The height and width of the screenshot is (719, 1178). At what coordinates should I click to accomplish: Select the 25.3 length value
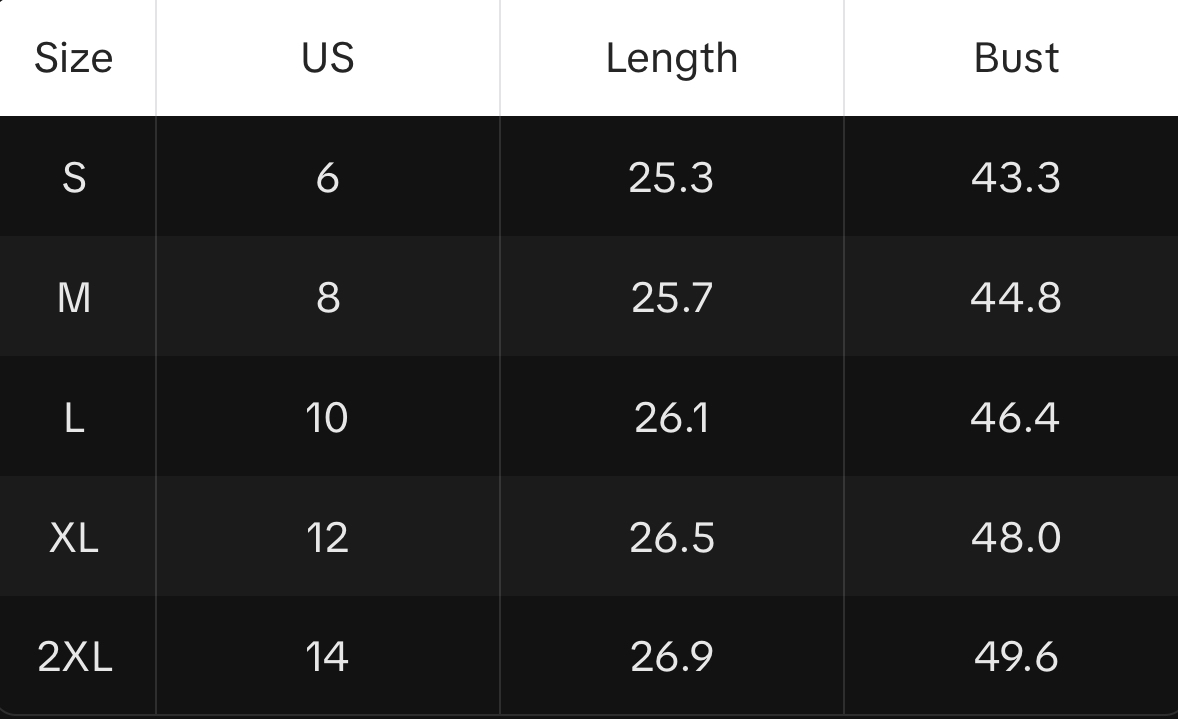click(x=671, y=178)
